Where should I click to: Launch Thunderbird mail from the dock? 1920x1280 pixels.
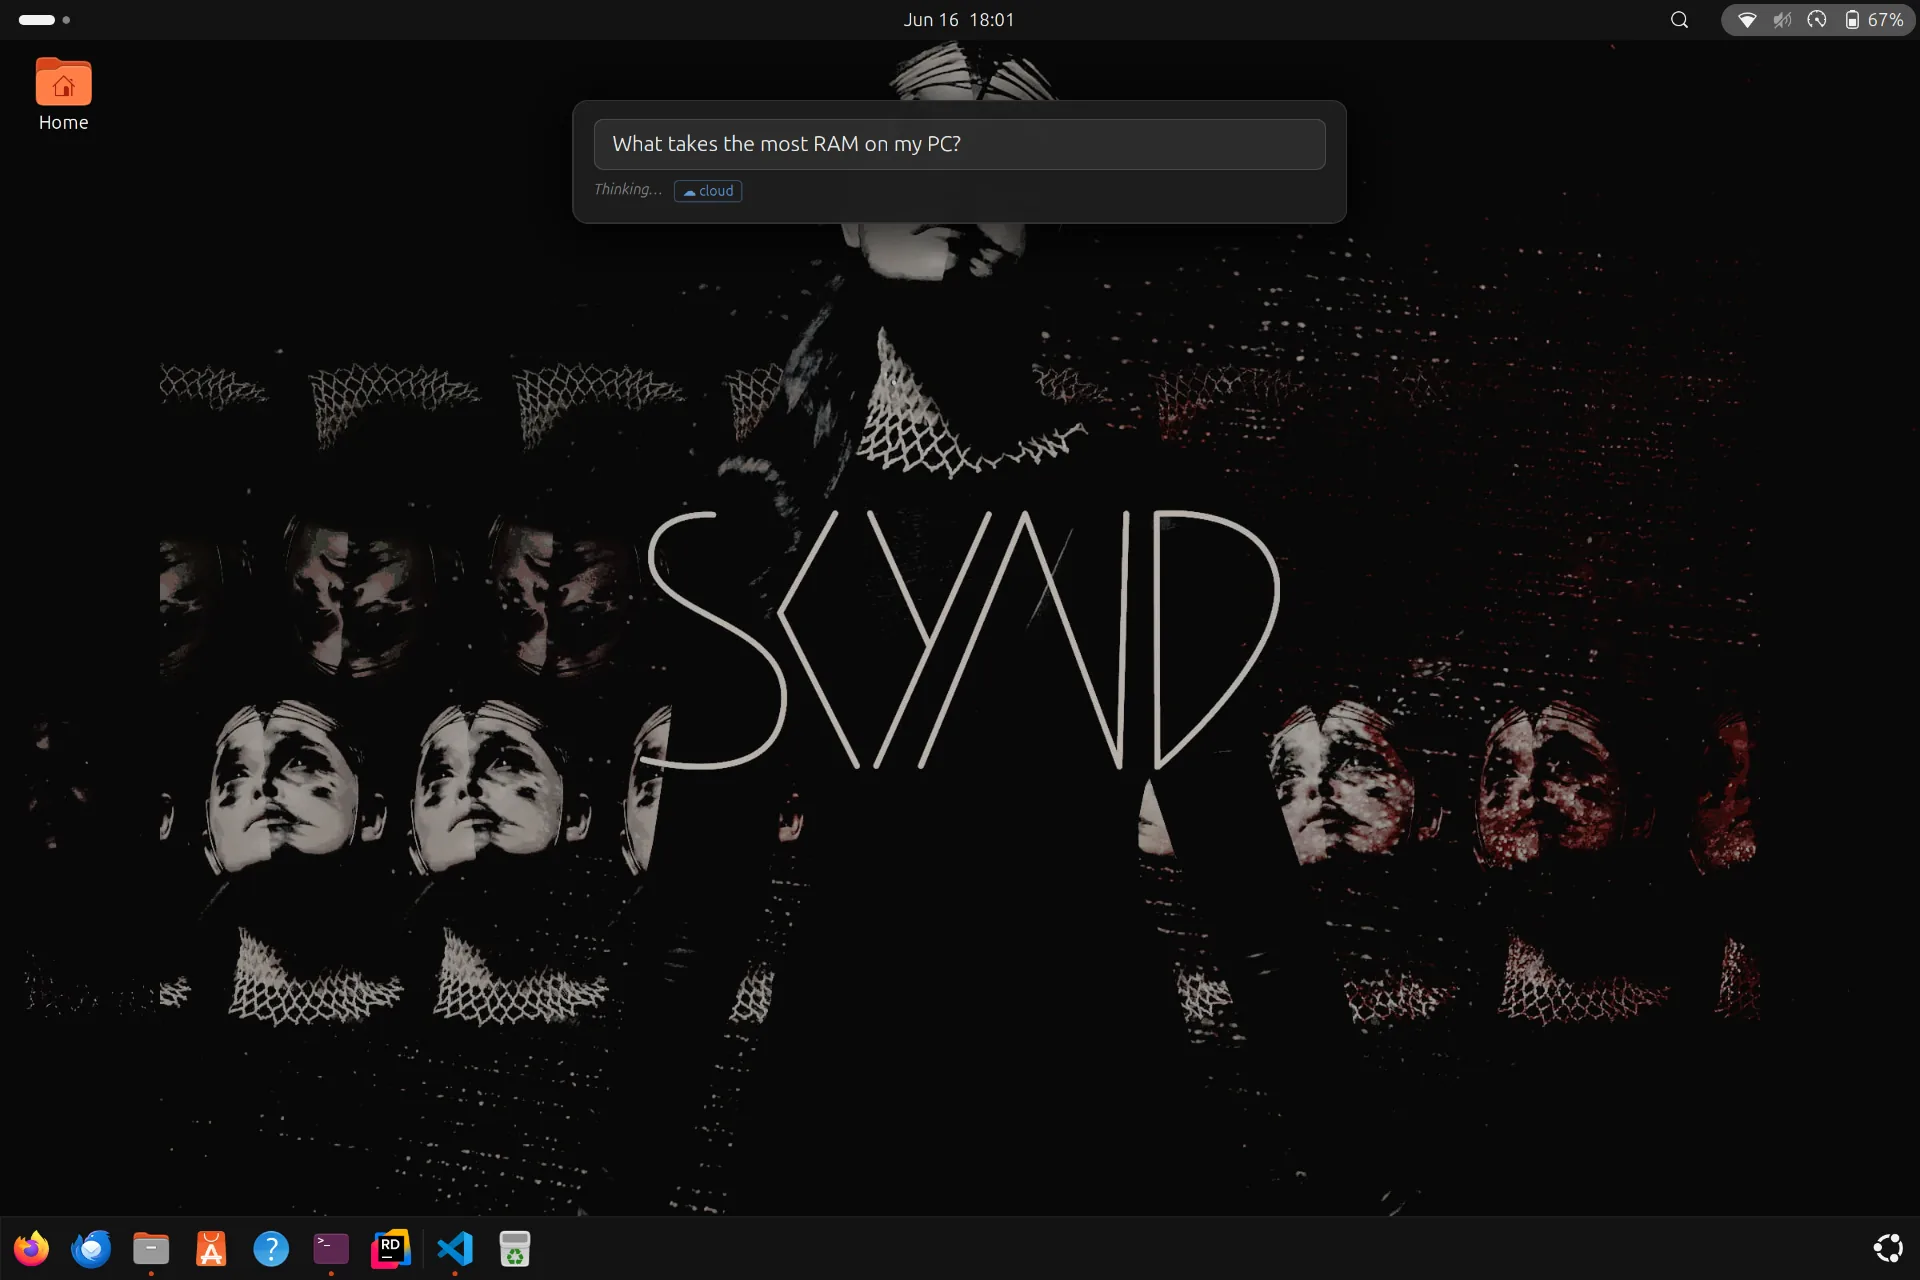tap(91, 1249)
